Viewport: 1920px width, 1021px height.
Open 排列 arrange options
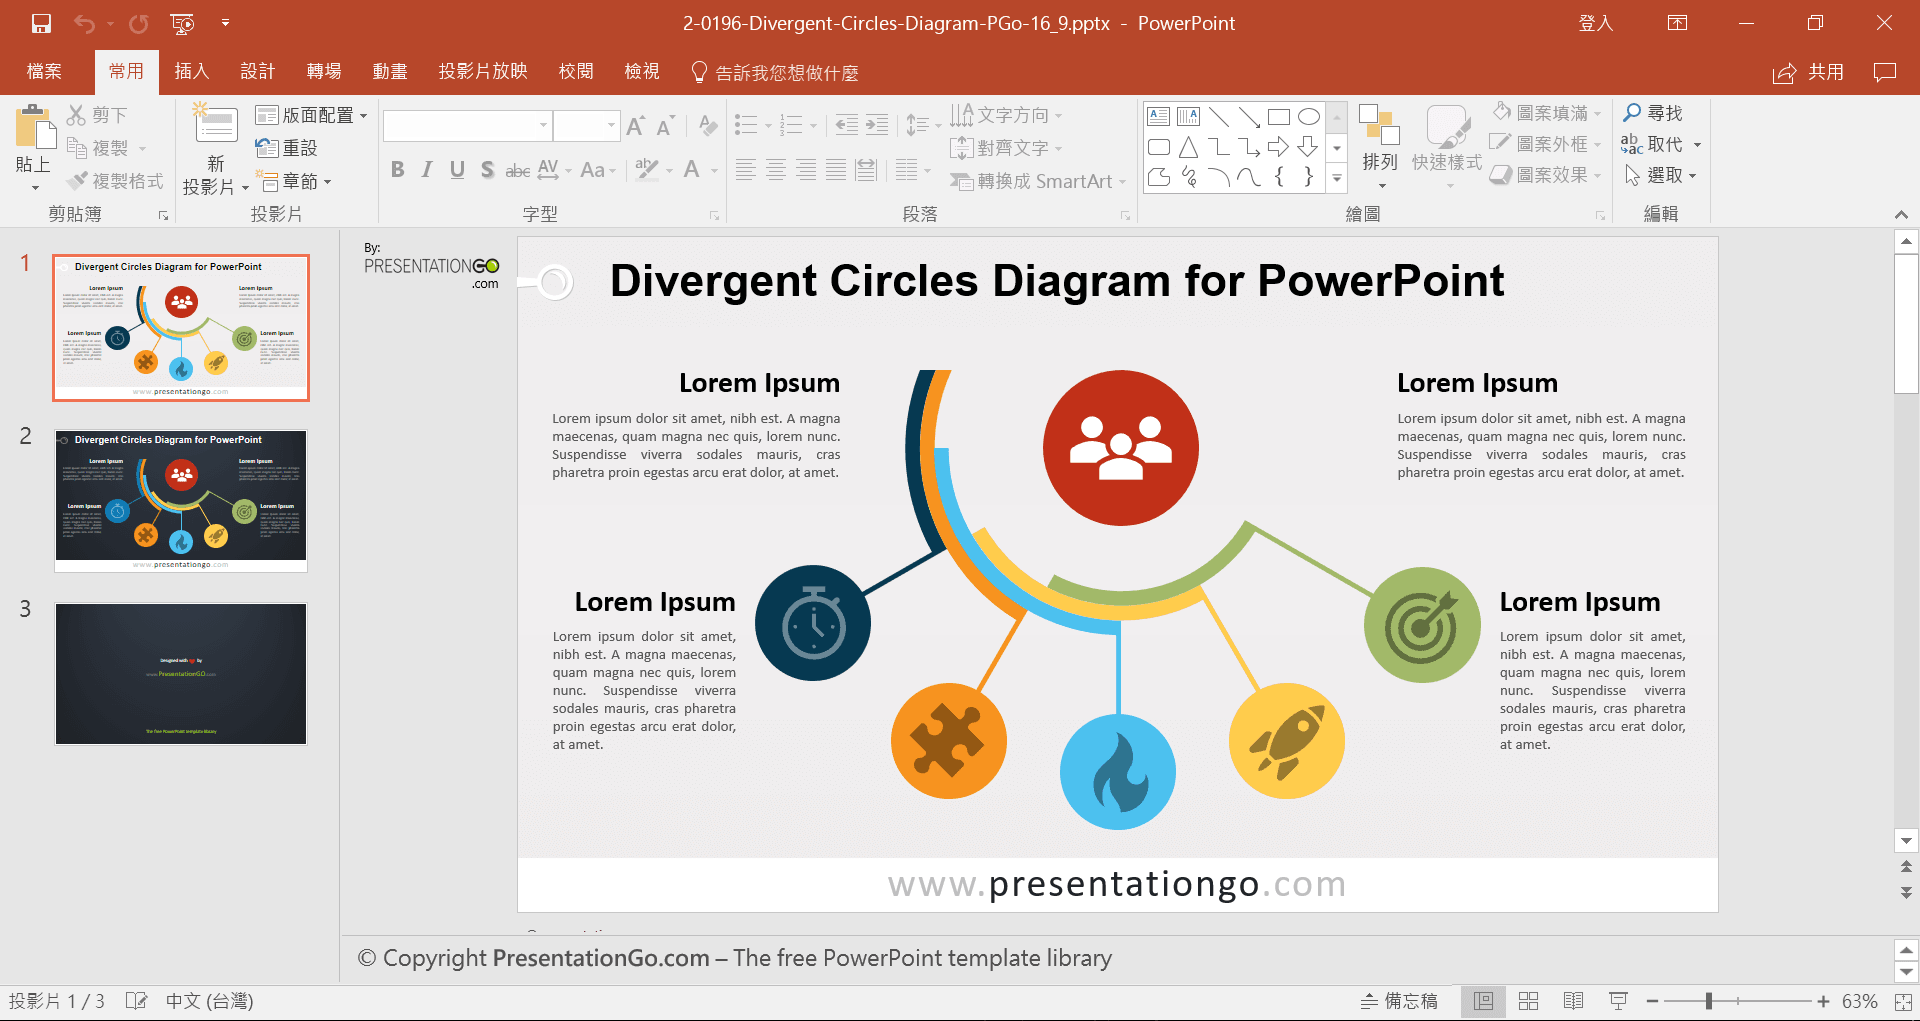[x=1379, y=147]
